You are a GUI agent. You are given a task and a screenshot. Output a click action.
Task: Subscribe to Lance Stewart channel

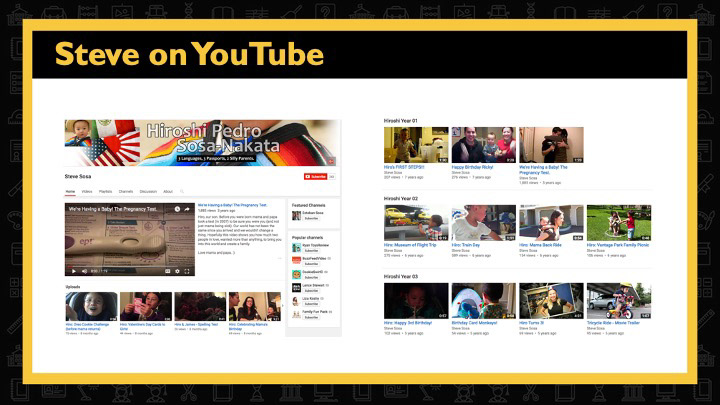(311, 291)
